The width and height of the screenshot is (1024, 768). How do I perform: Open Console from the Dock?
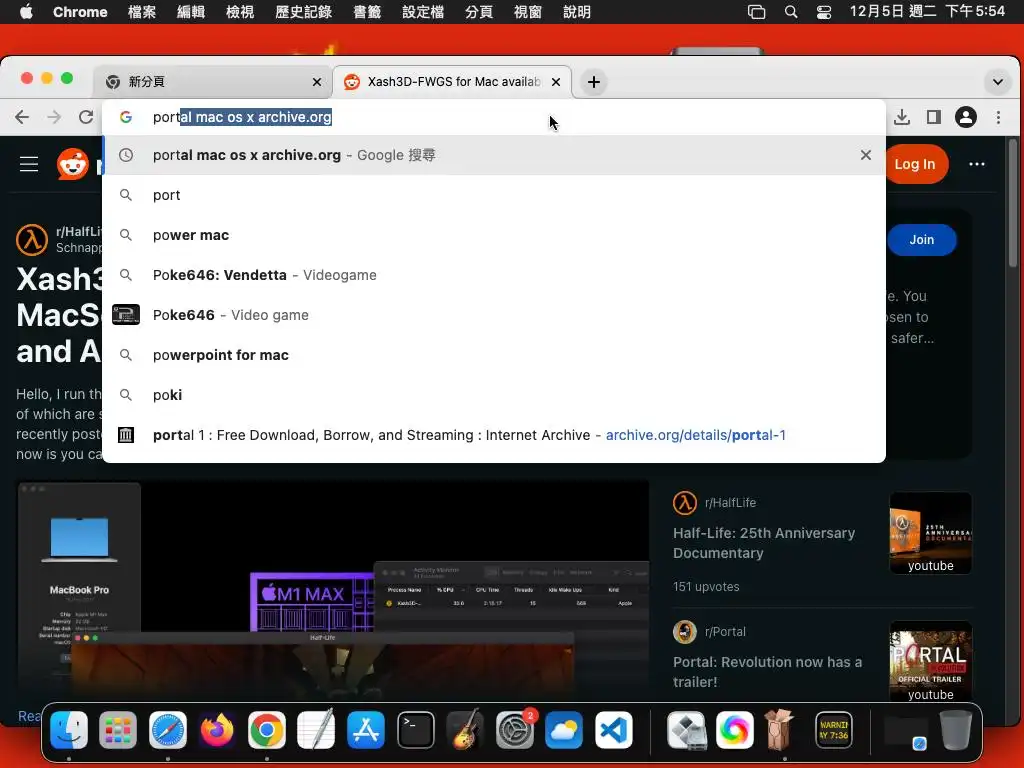pyautogui.click(x=834, y=730)
